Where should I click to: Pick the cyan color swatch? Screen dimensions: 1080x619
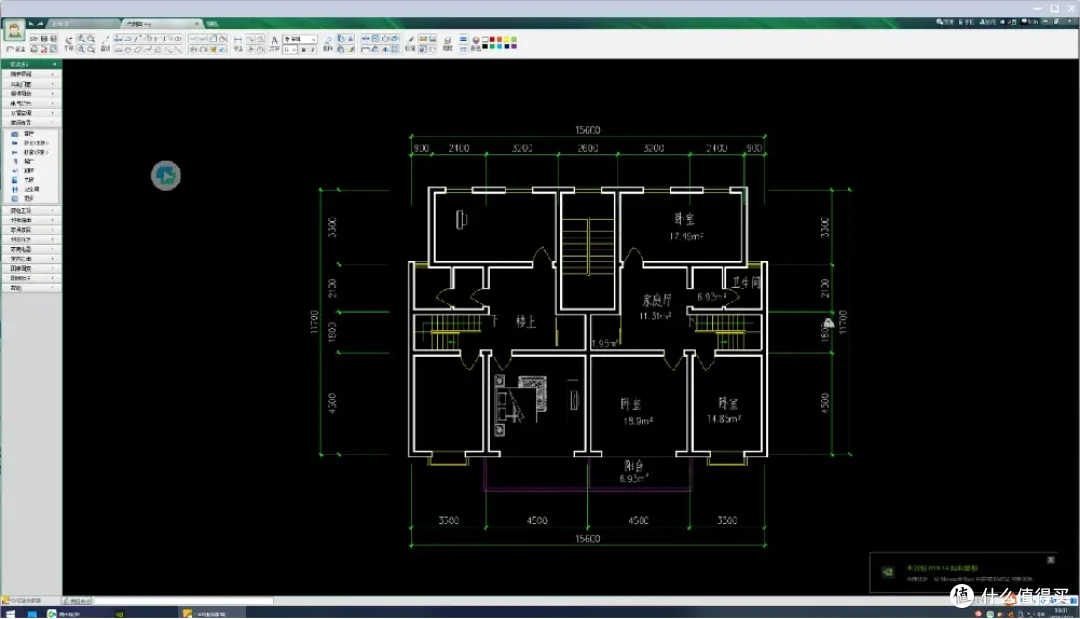pos(499,46)
